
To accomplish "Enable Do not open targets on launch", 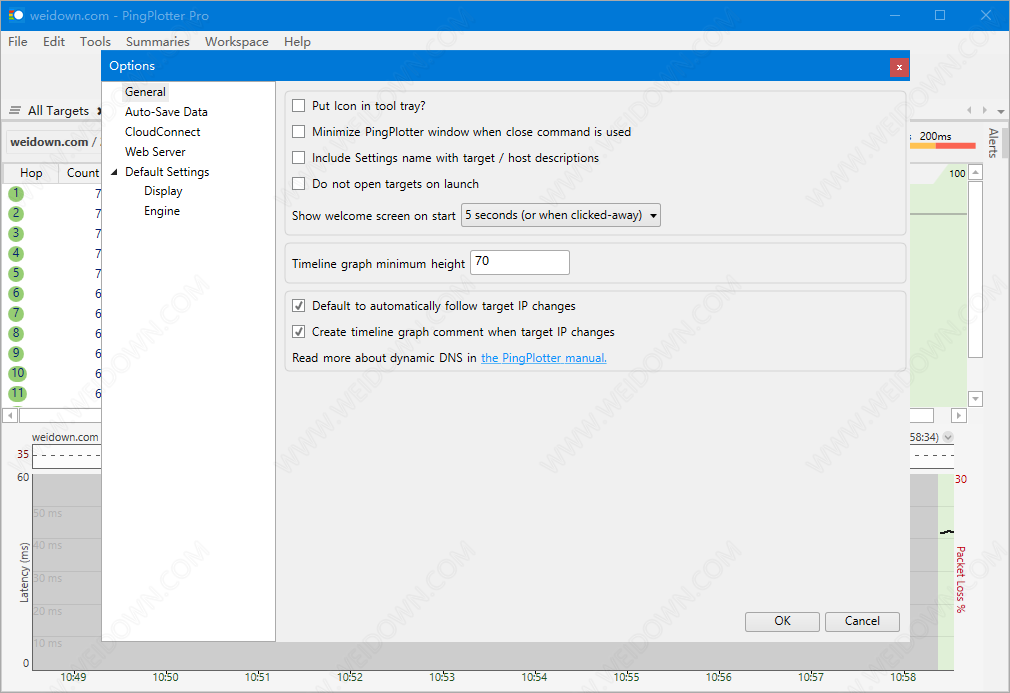I will 298,184.
